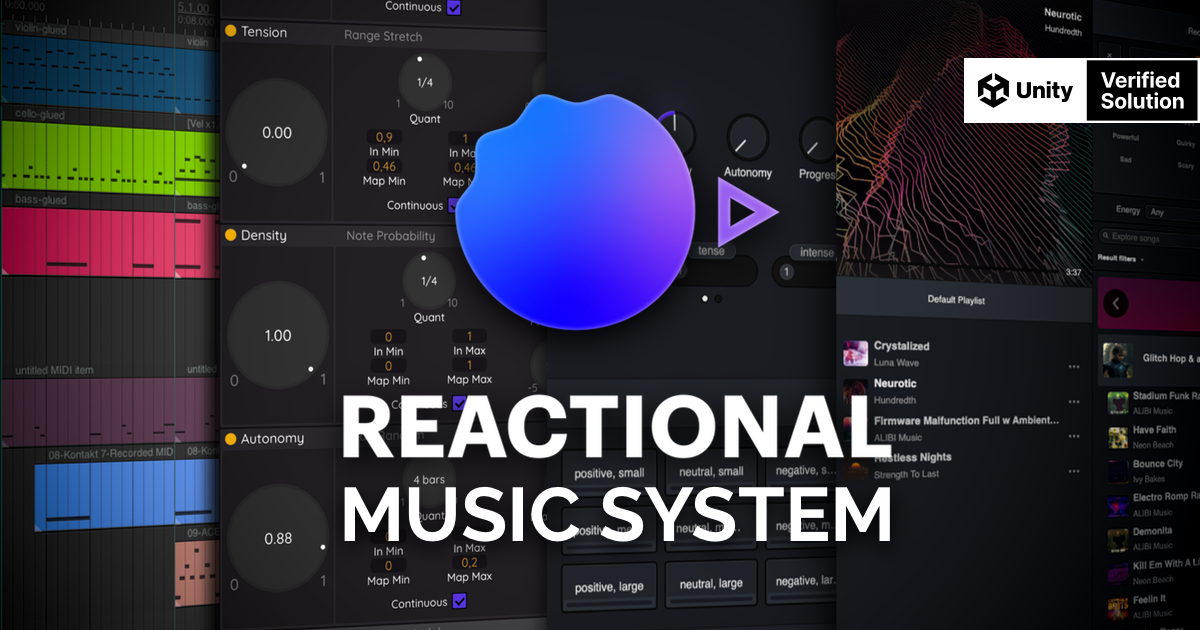Open more options for Restless Nights
Screen dimensions: 1200x630
[x=1074, y=471]
